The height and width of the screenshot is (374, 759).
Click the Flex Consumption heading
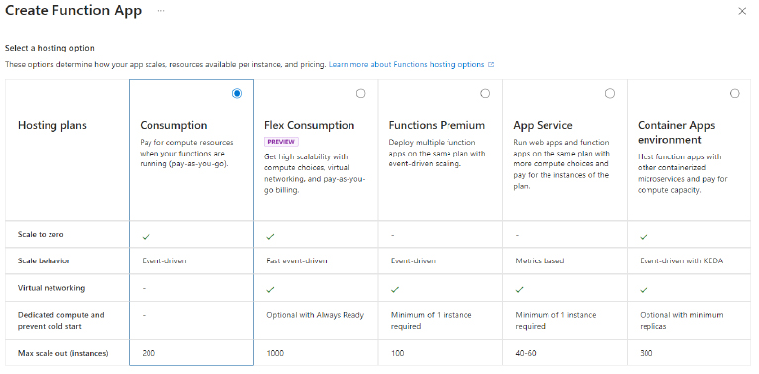[309, 125]
